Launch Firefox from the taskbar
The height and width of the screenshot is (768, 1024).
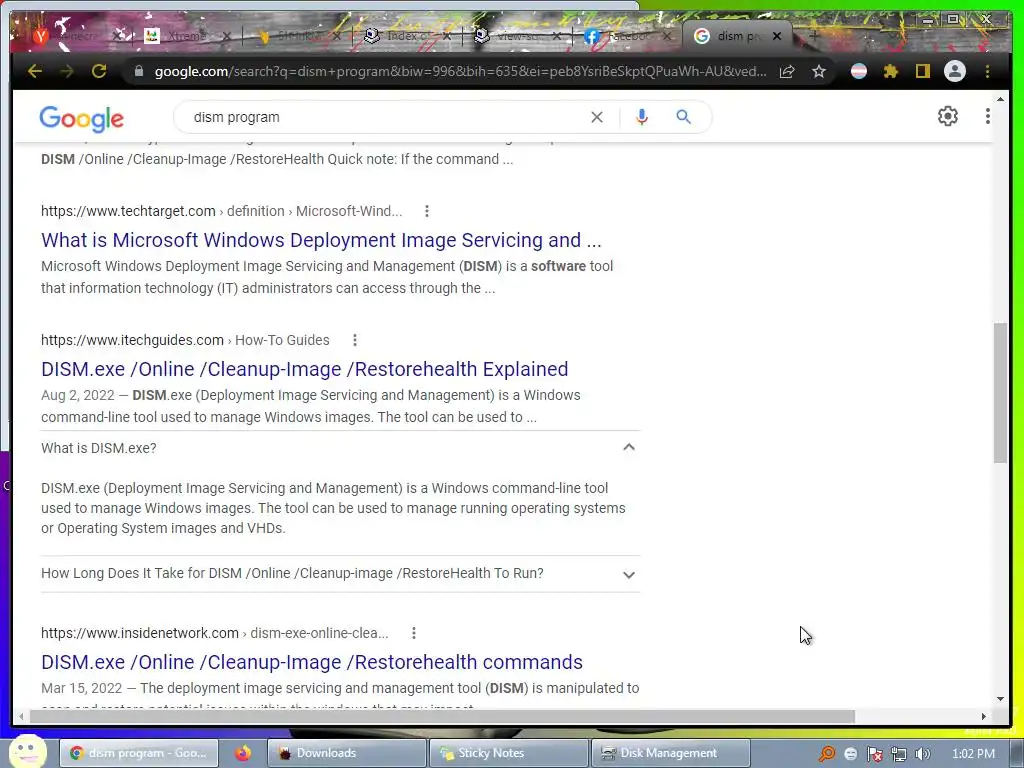point(243,753)
